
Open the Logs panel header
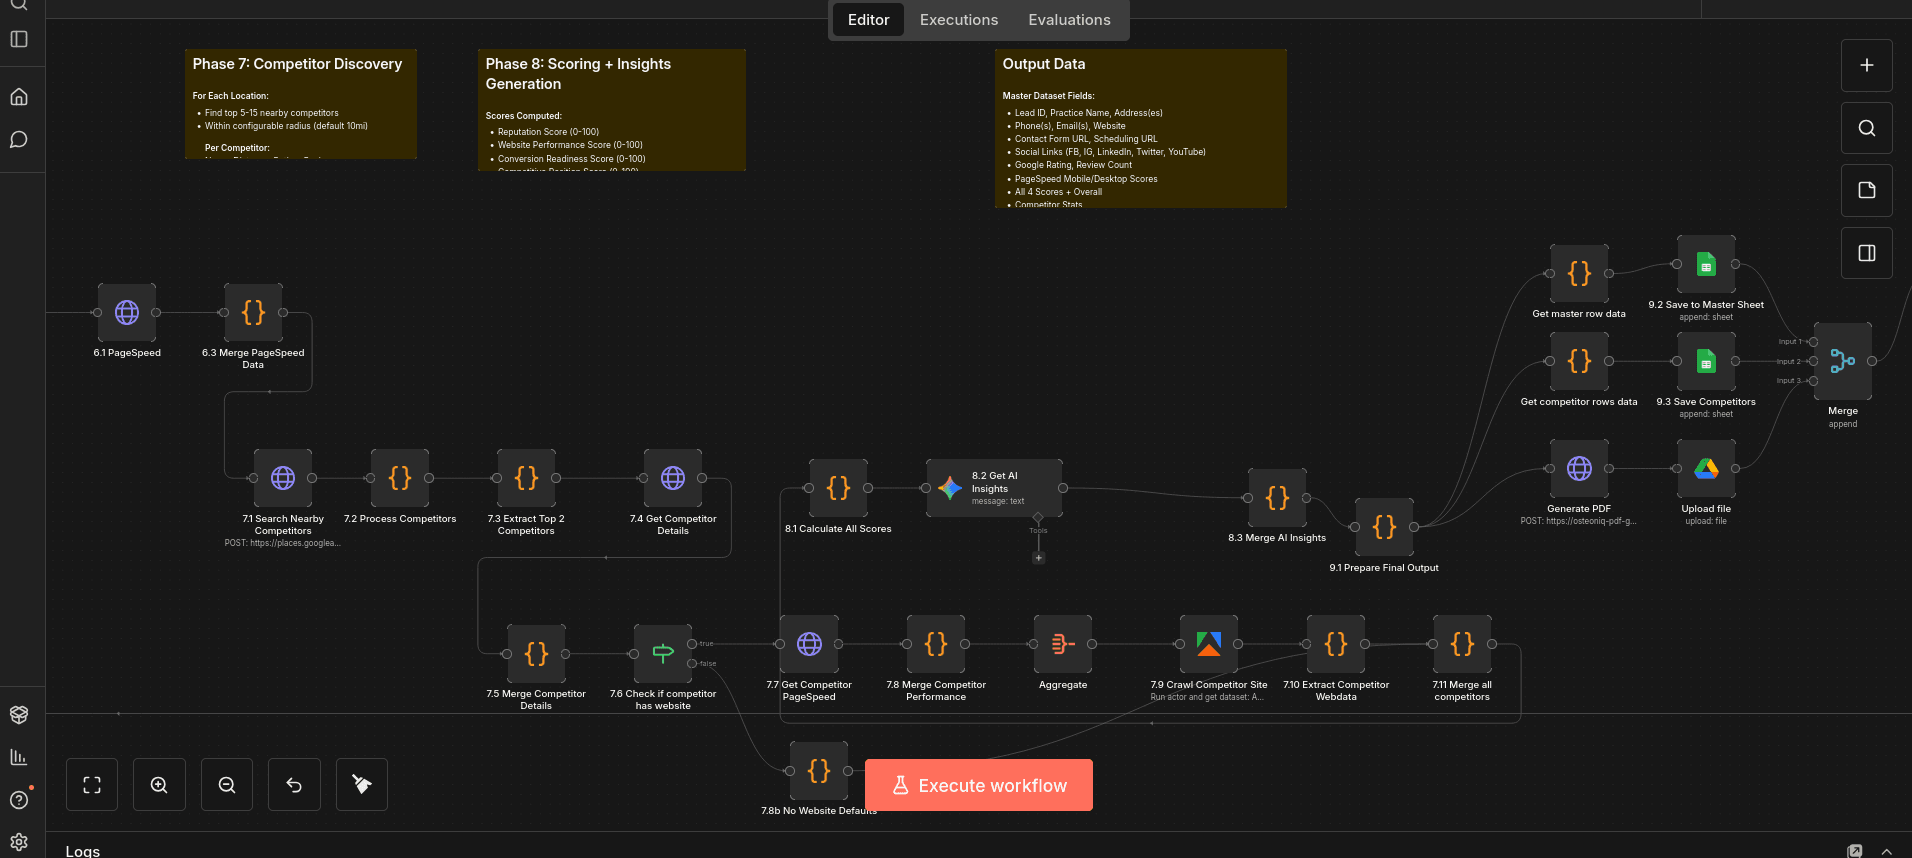[83, 851]
